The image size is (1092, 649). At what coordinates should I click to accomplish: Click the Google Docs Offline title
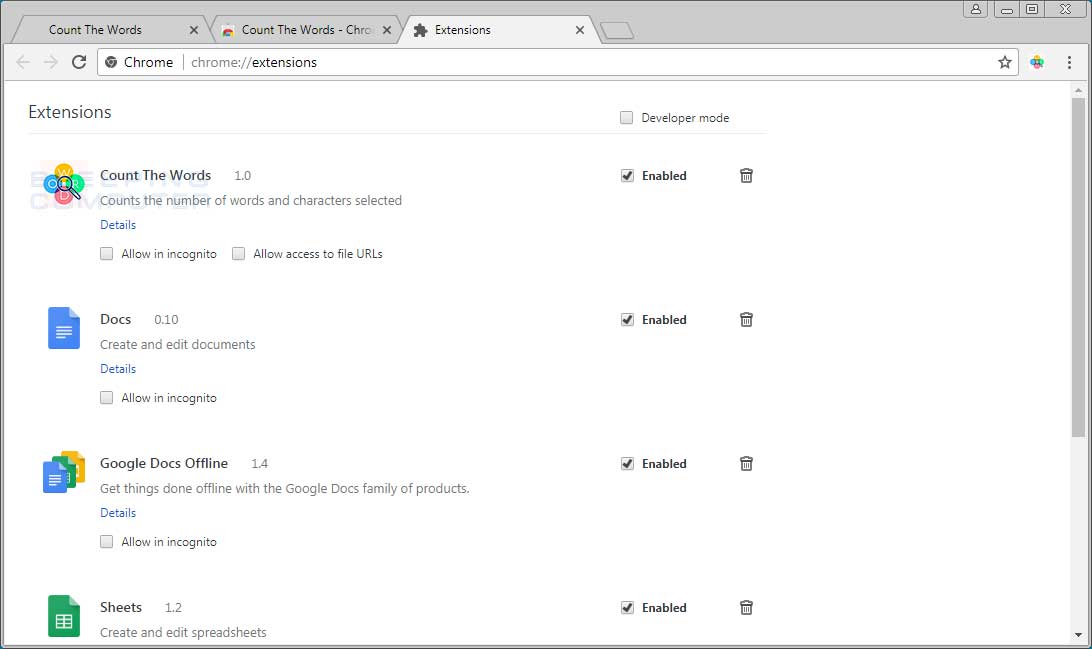coord(164,464)
